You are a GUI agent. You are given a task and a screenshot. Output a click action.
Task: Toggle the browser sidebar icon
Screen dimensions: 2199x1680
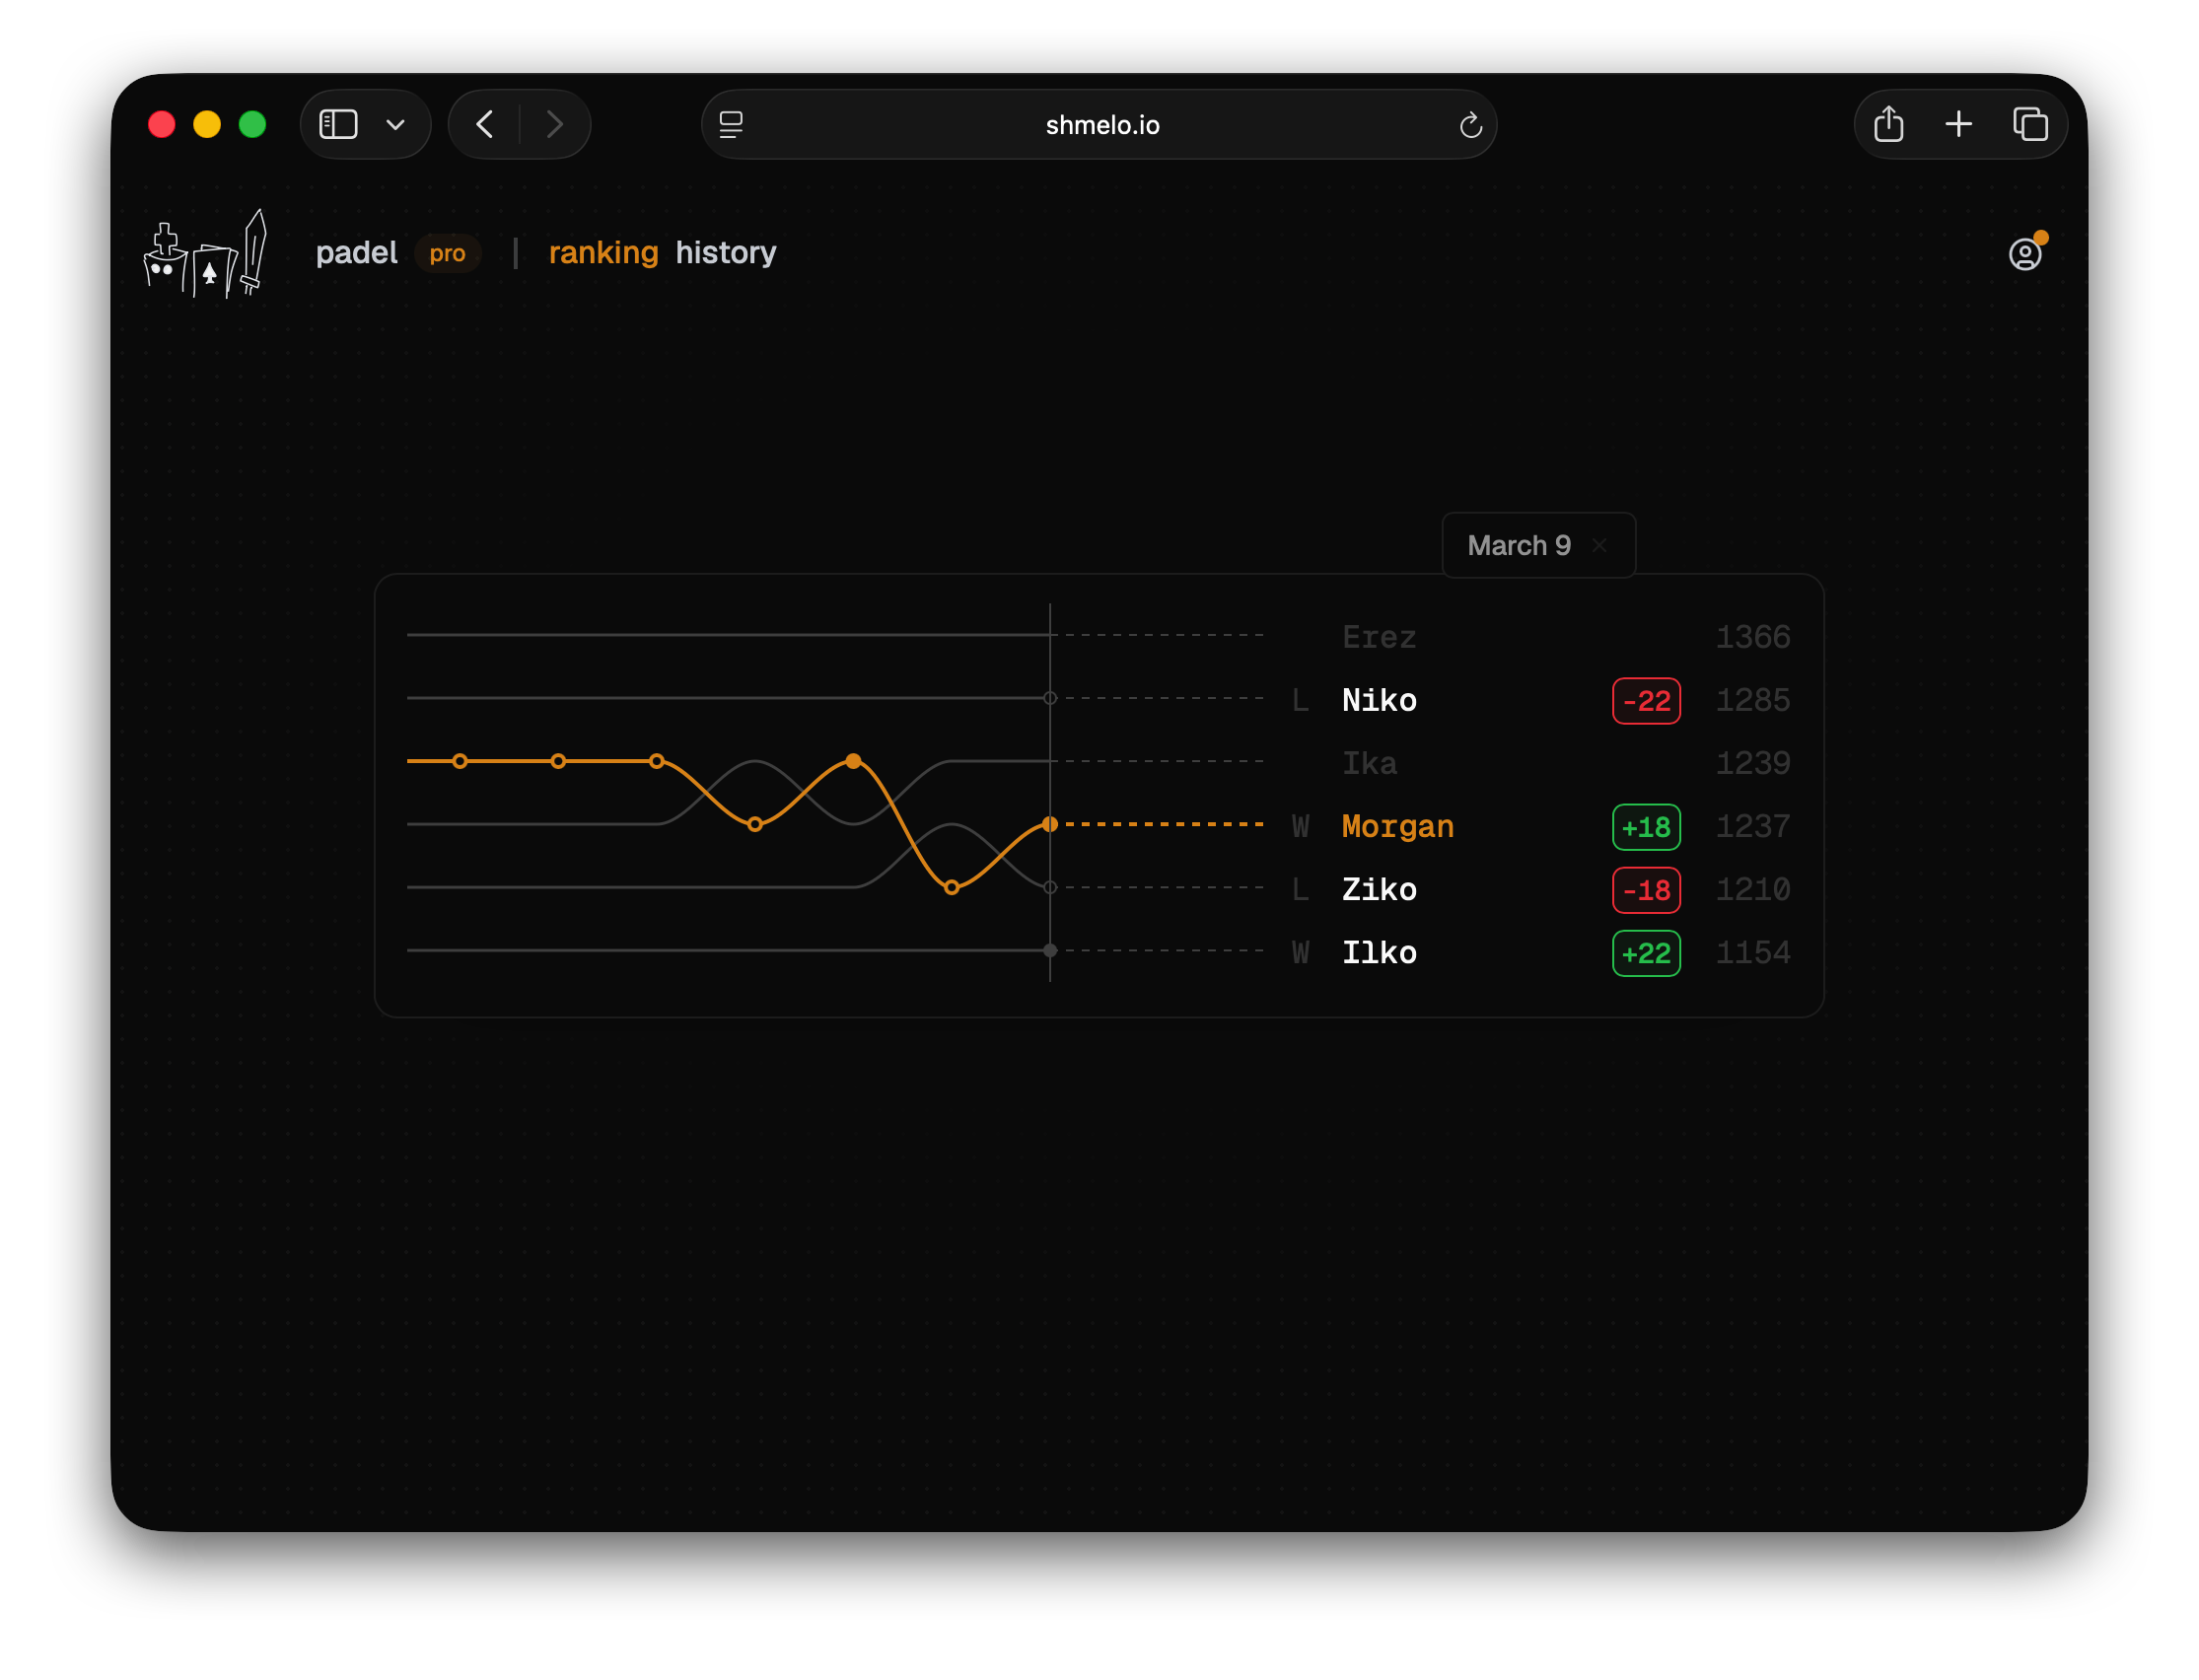337,124
